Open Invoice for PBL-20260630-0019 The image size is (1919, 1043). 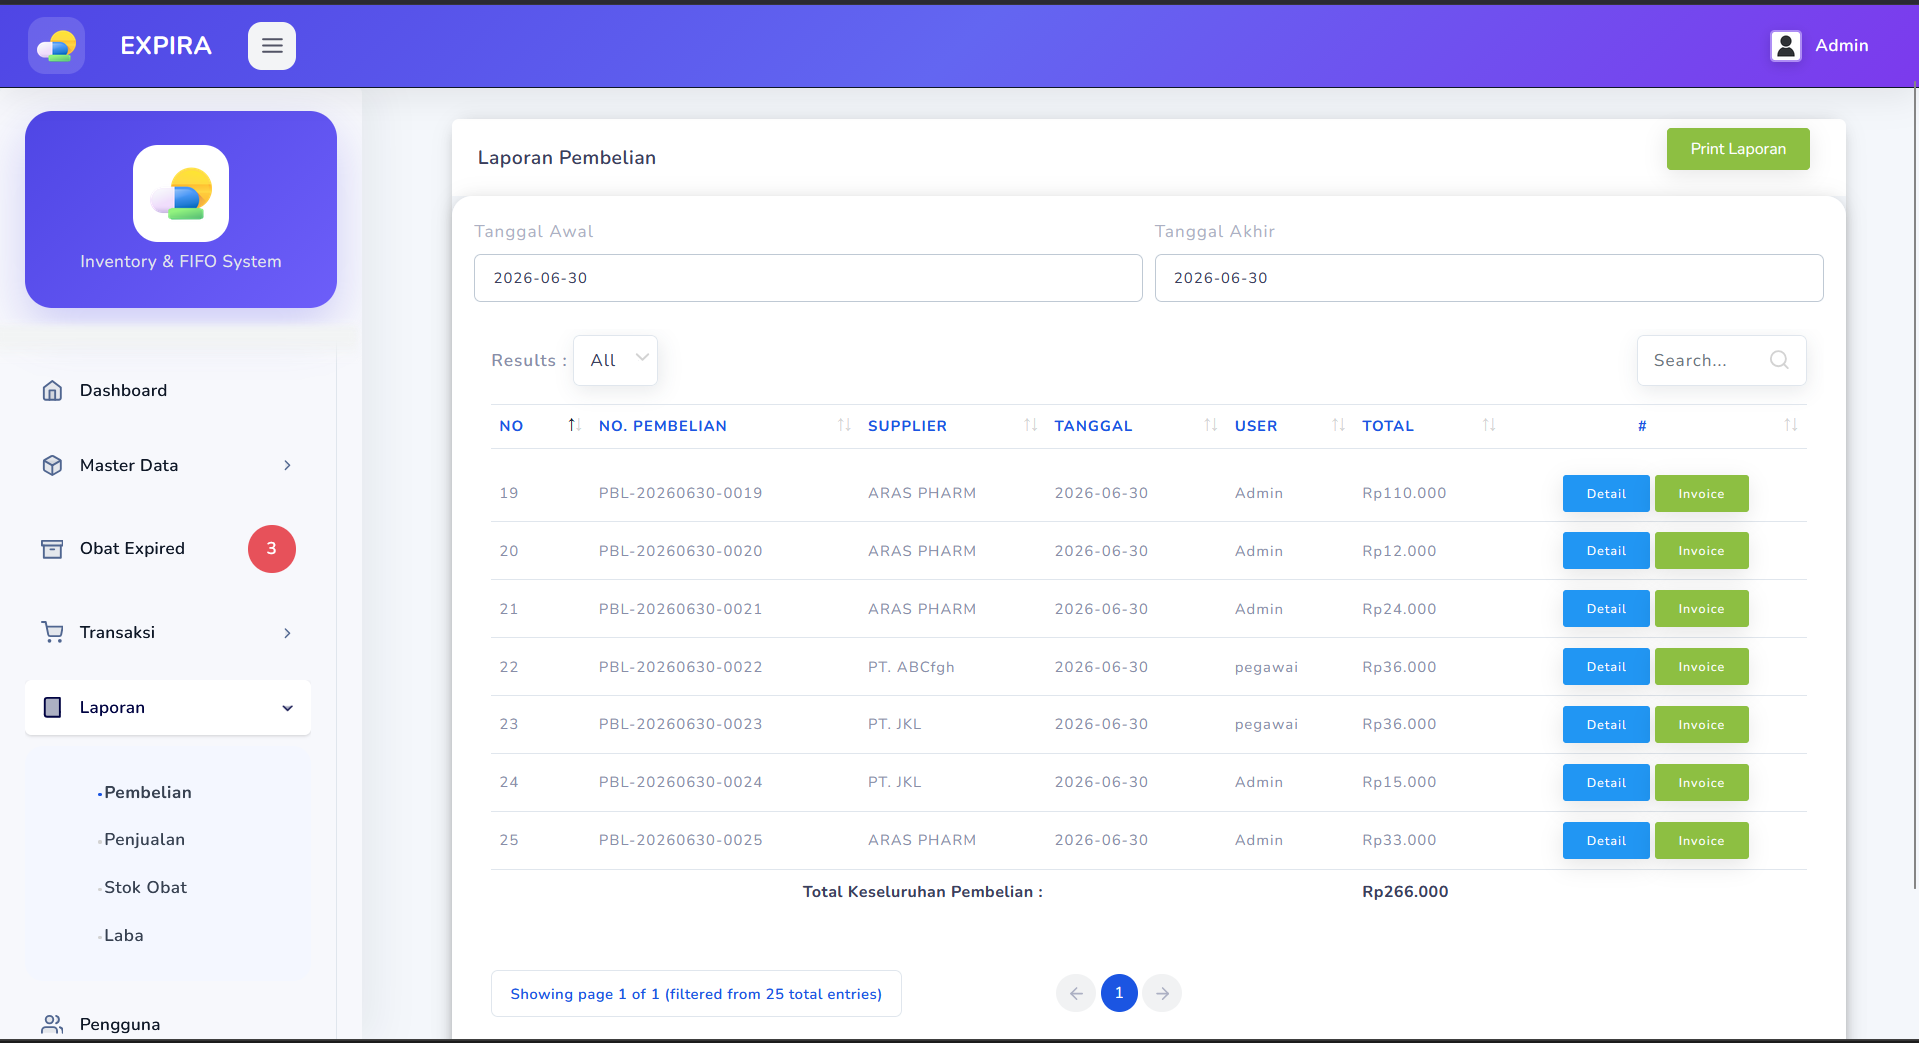point(1701,494)
